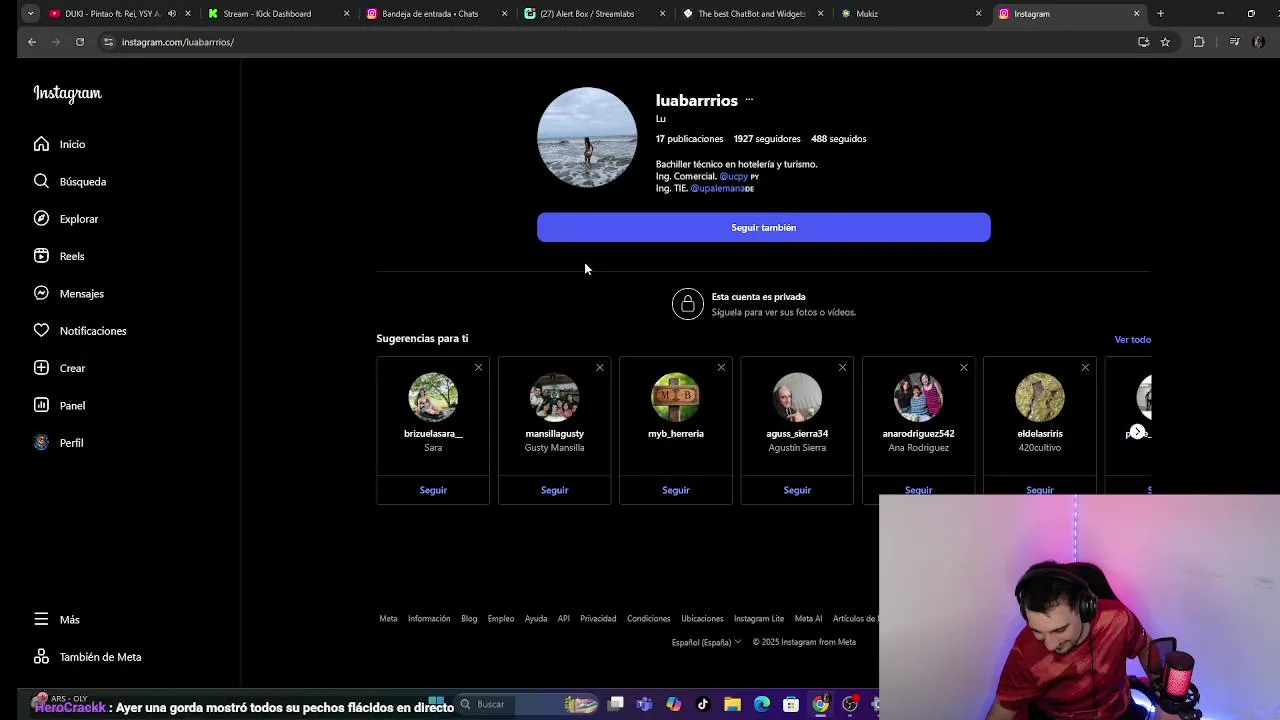Reload the page in the browser
This screenshot has width=1280, height=720.
80,42
